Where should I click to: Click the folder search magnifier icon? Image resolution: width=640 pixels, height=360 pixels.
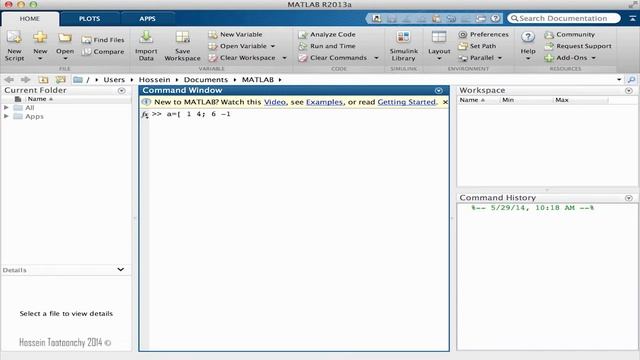coord(631,80)
